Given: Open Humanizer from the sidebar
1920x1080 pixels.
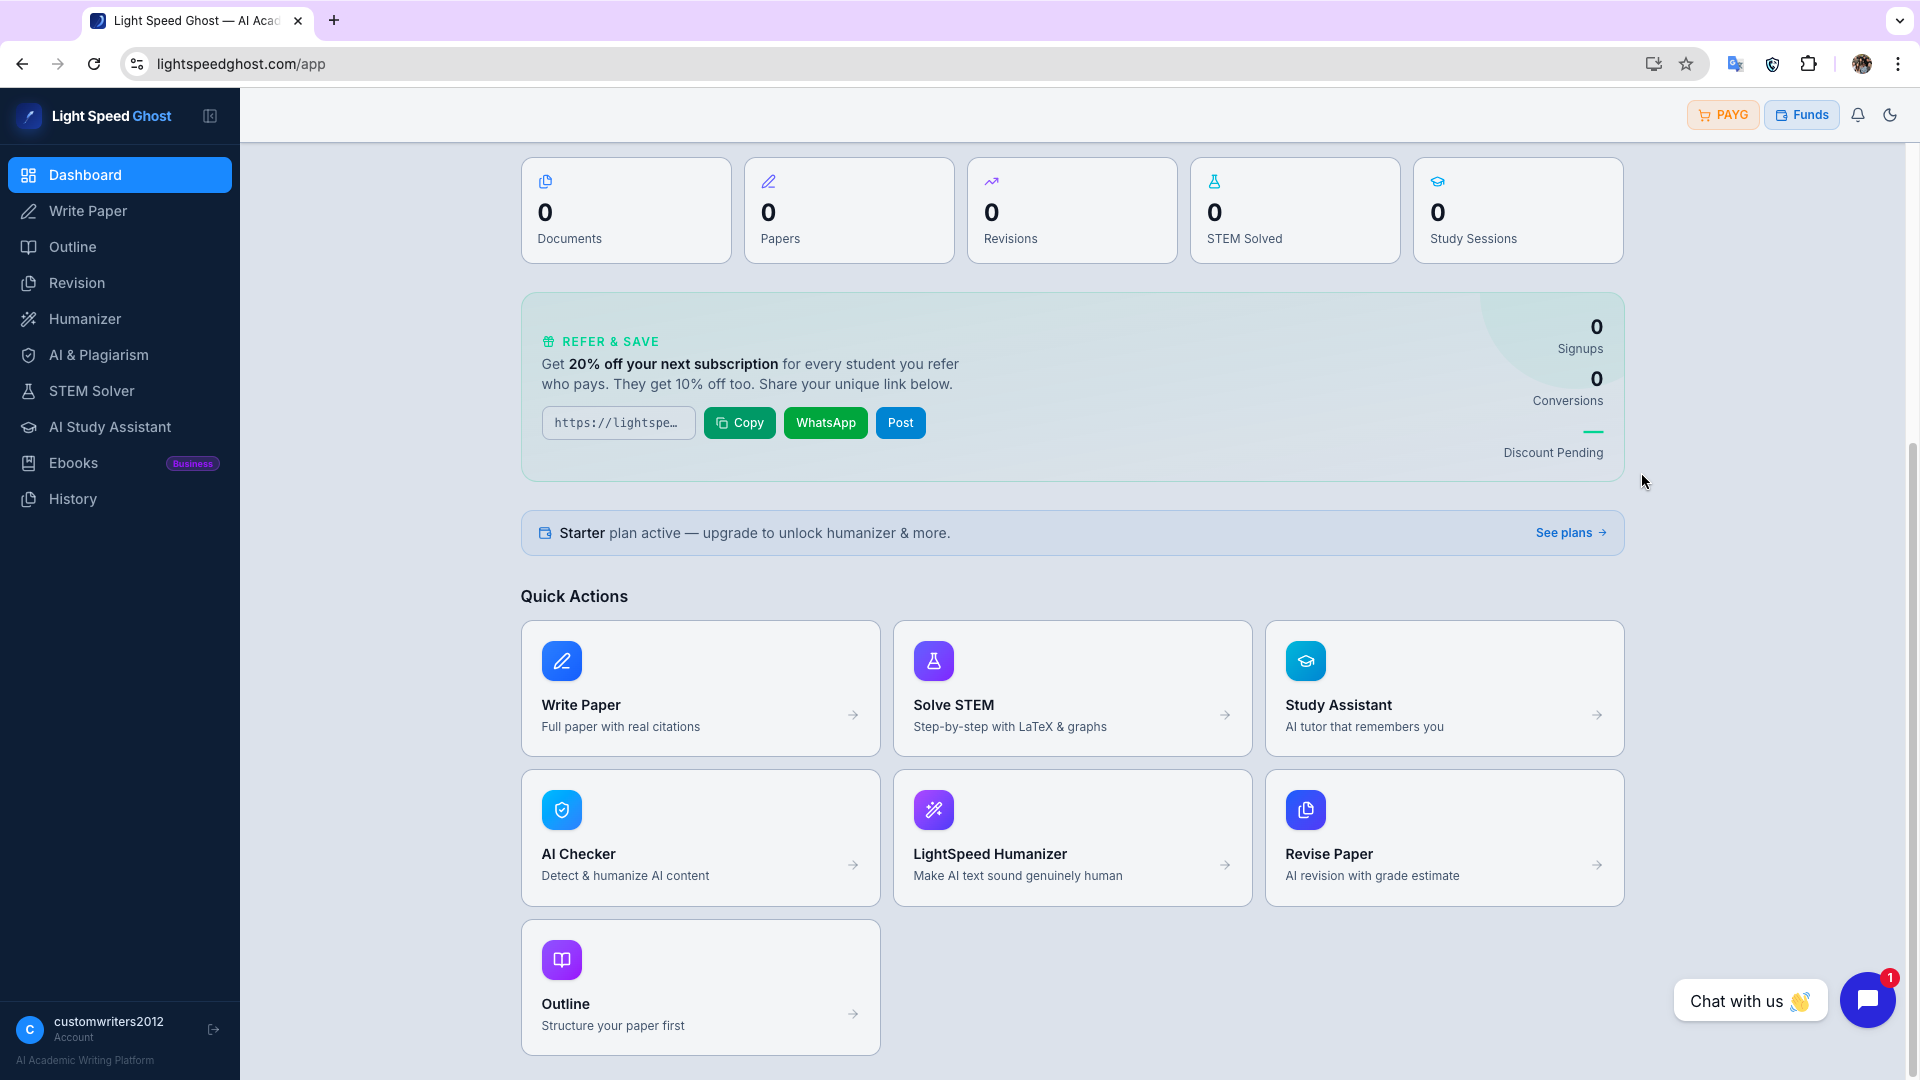Looking at the screenshot, I should (x=120, y=319).
